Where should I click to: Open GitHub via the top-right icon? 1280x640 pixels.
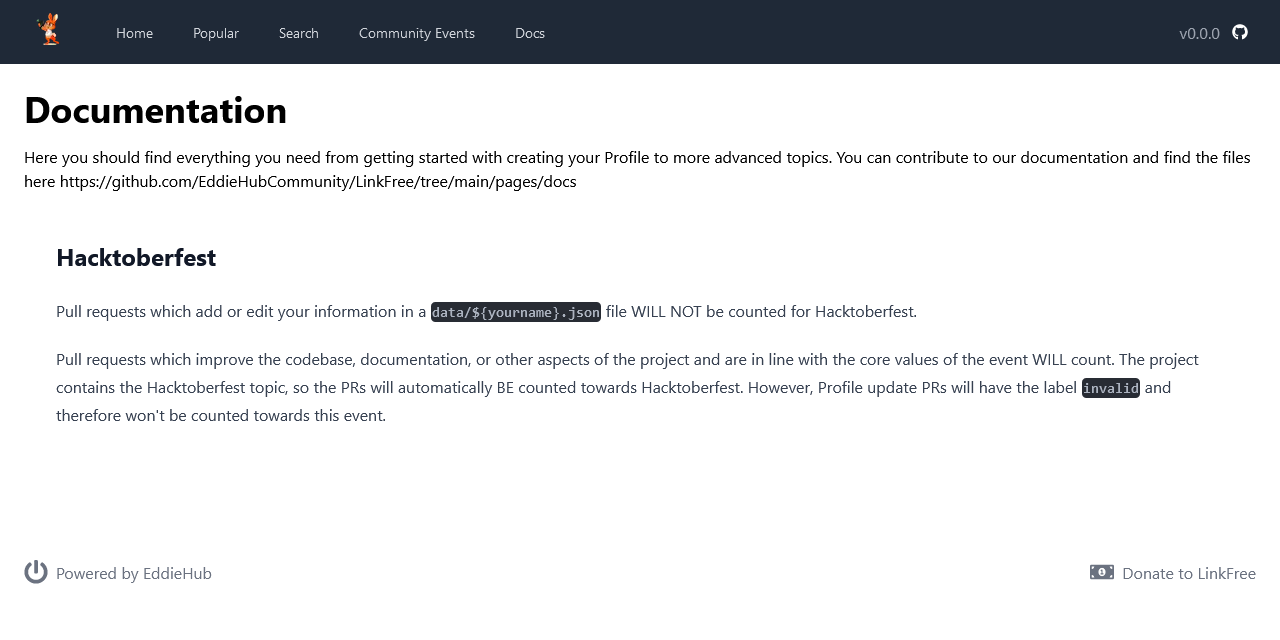tap(1240, 32)
